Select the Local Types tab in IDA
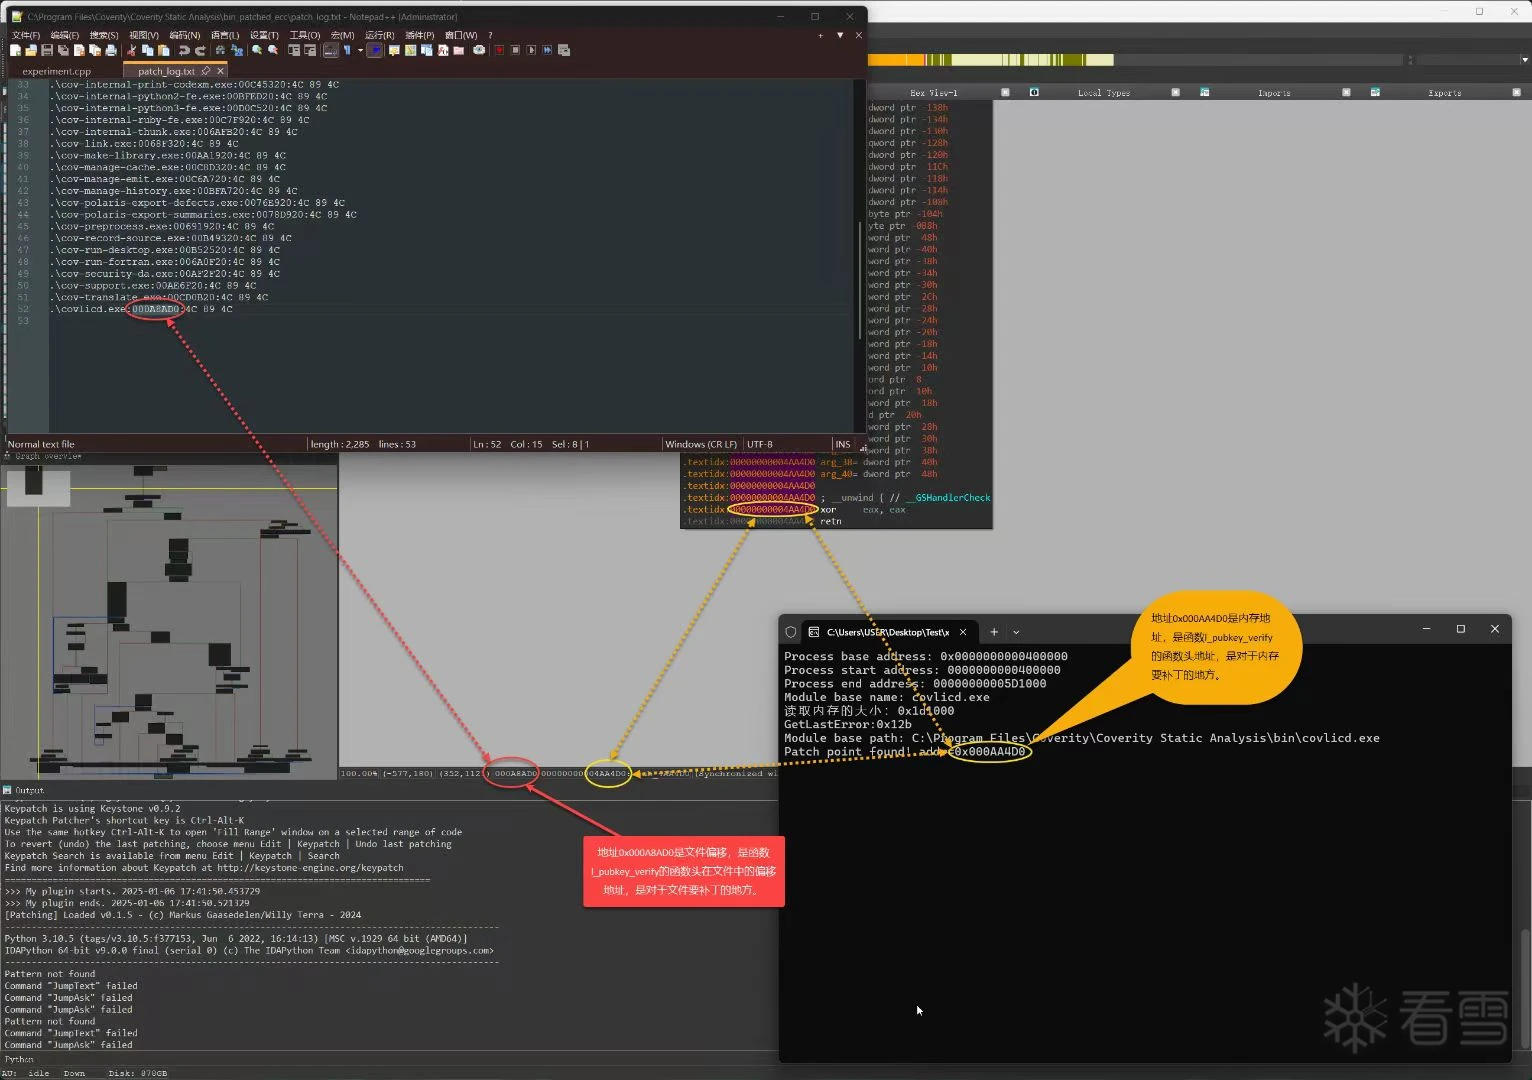This screenshot has height=1080, width=1532. [x=1104, y=92]
